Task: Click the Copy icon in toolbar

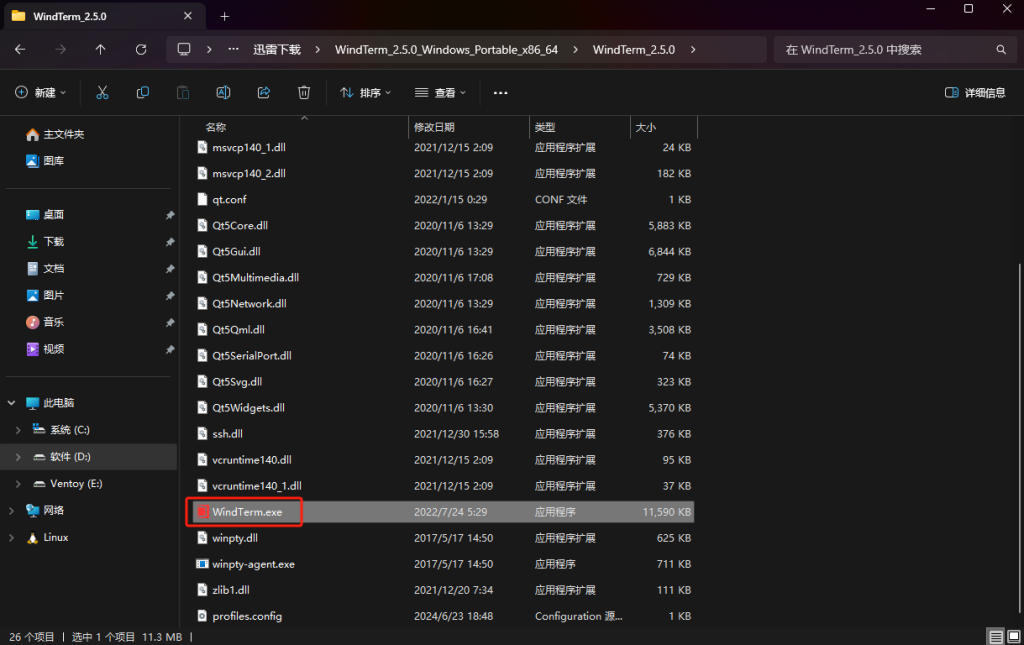Action: [x=142, y=92]
